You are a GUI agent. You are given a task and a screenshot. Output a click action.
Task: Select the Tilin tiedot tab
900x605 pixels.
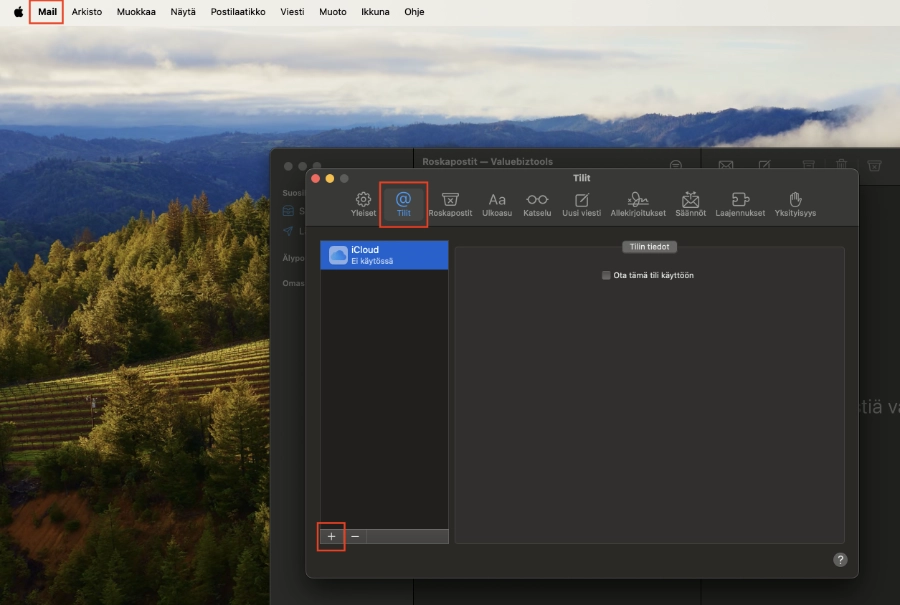click(x=649, y=247)
